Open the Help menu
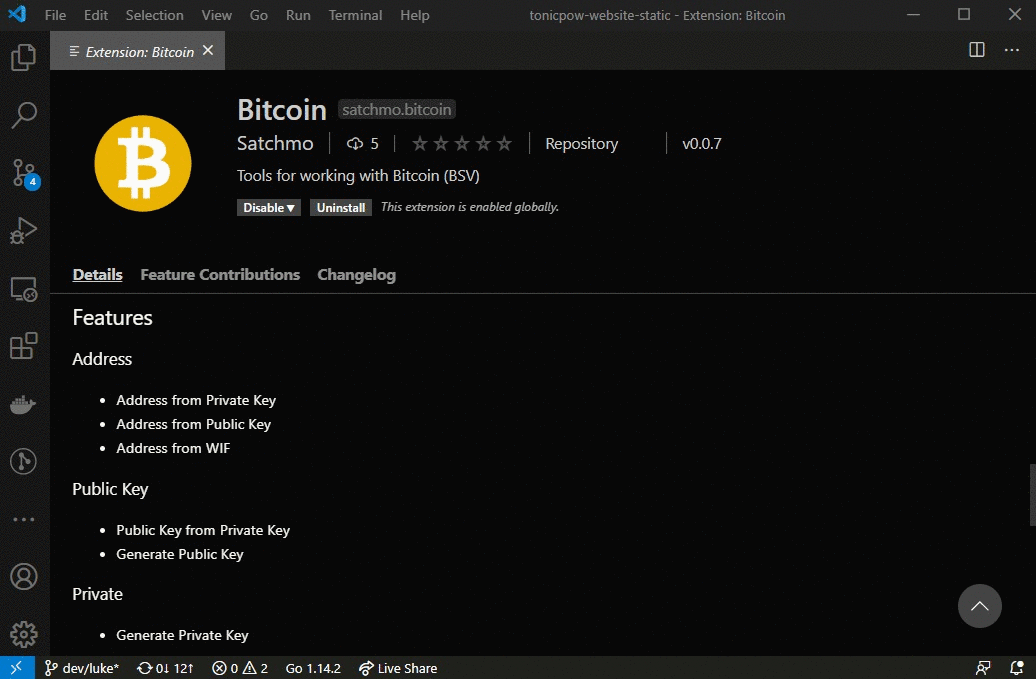Screen dimensions: 1036x679 pos(414,15)
